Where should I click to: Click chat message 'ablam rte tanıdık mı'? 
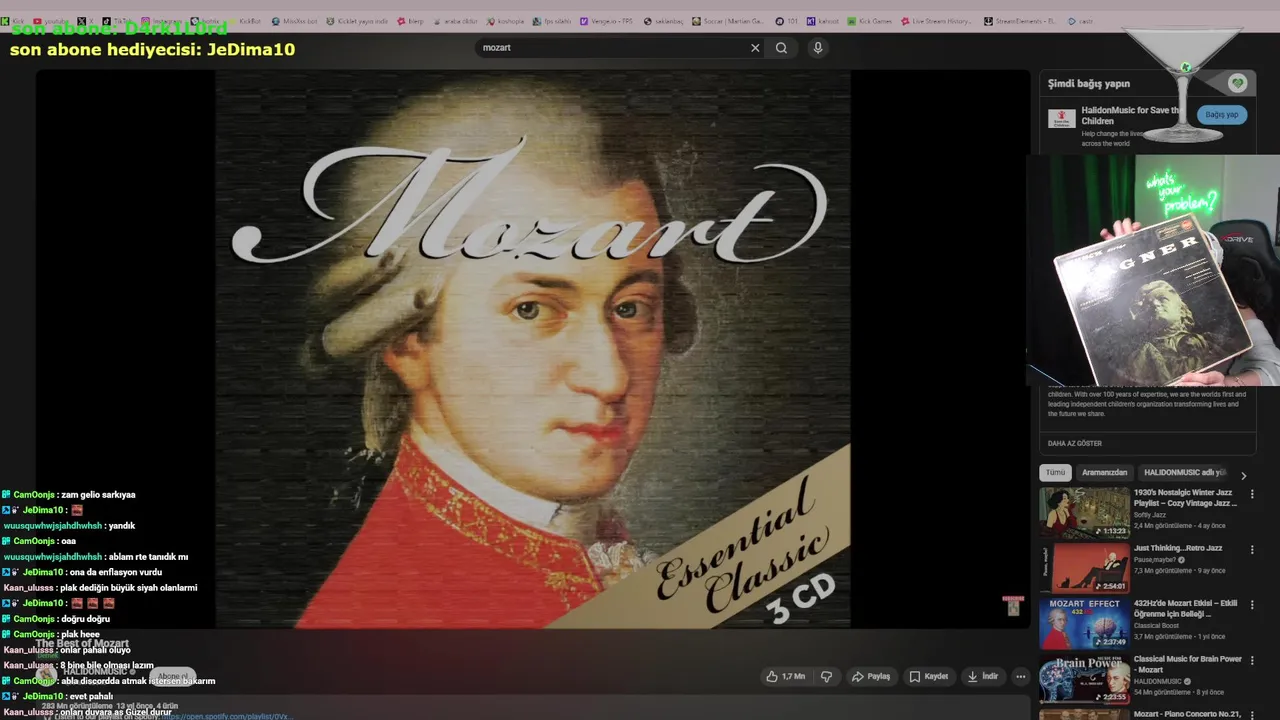(146, 557)
